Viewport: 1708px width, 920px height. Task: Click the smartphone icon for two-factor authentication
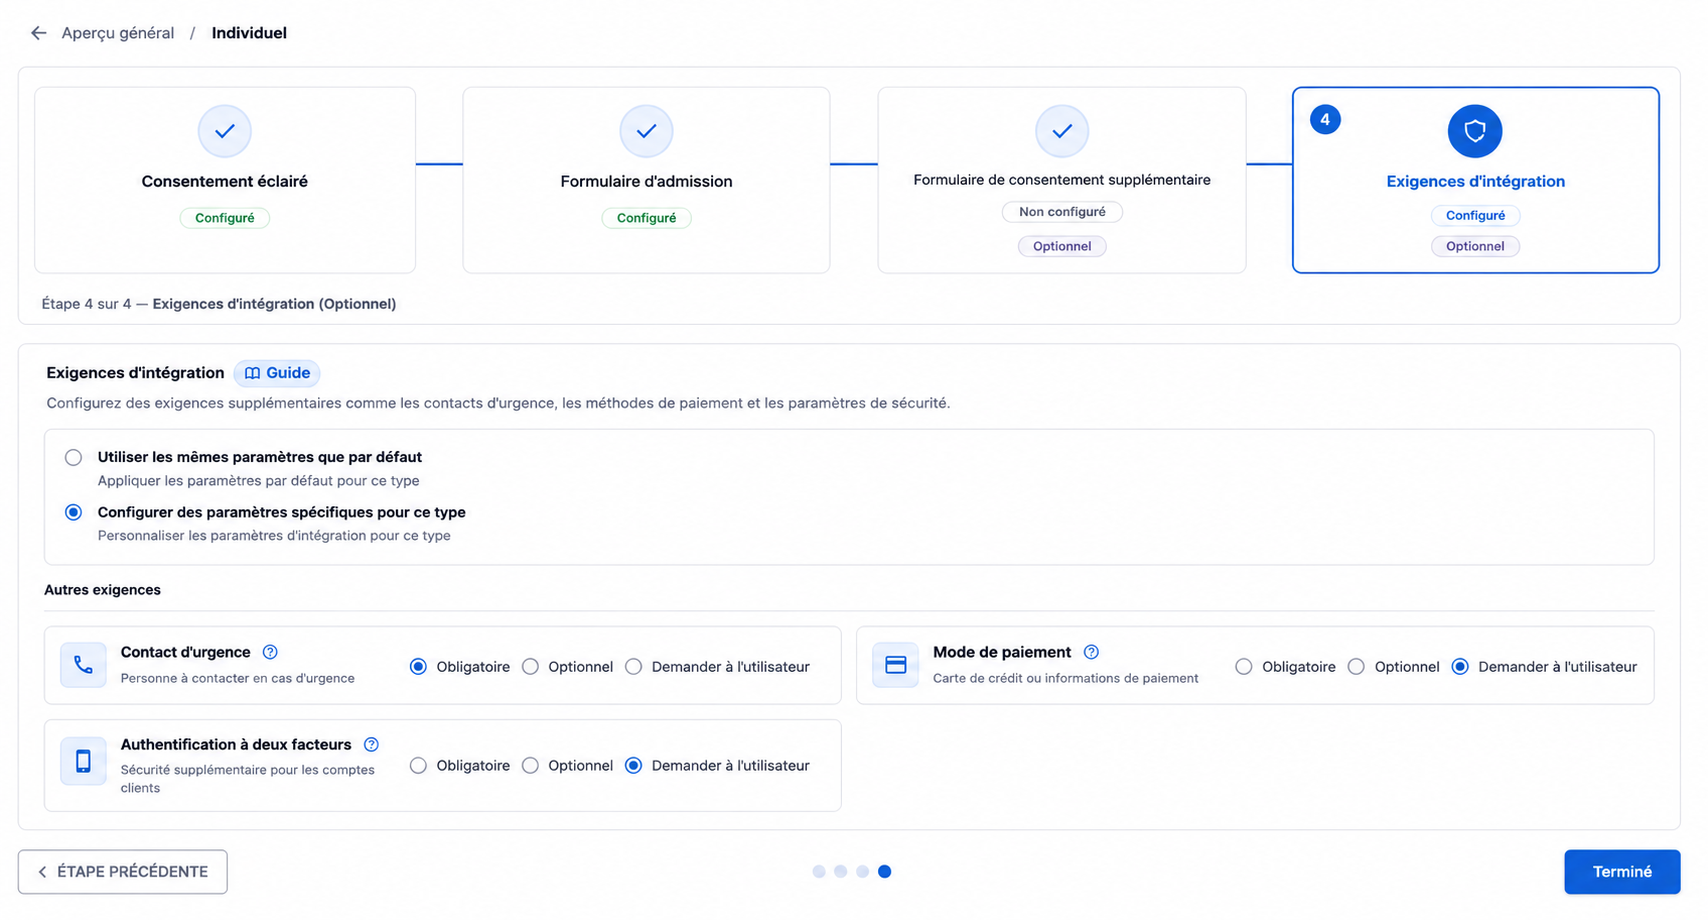pos(83,761)
